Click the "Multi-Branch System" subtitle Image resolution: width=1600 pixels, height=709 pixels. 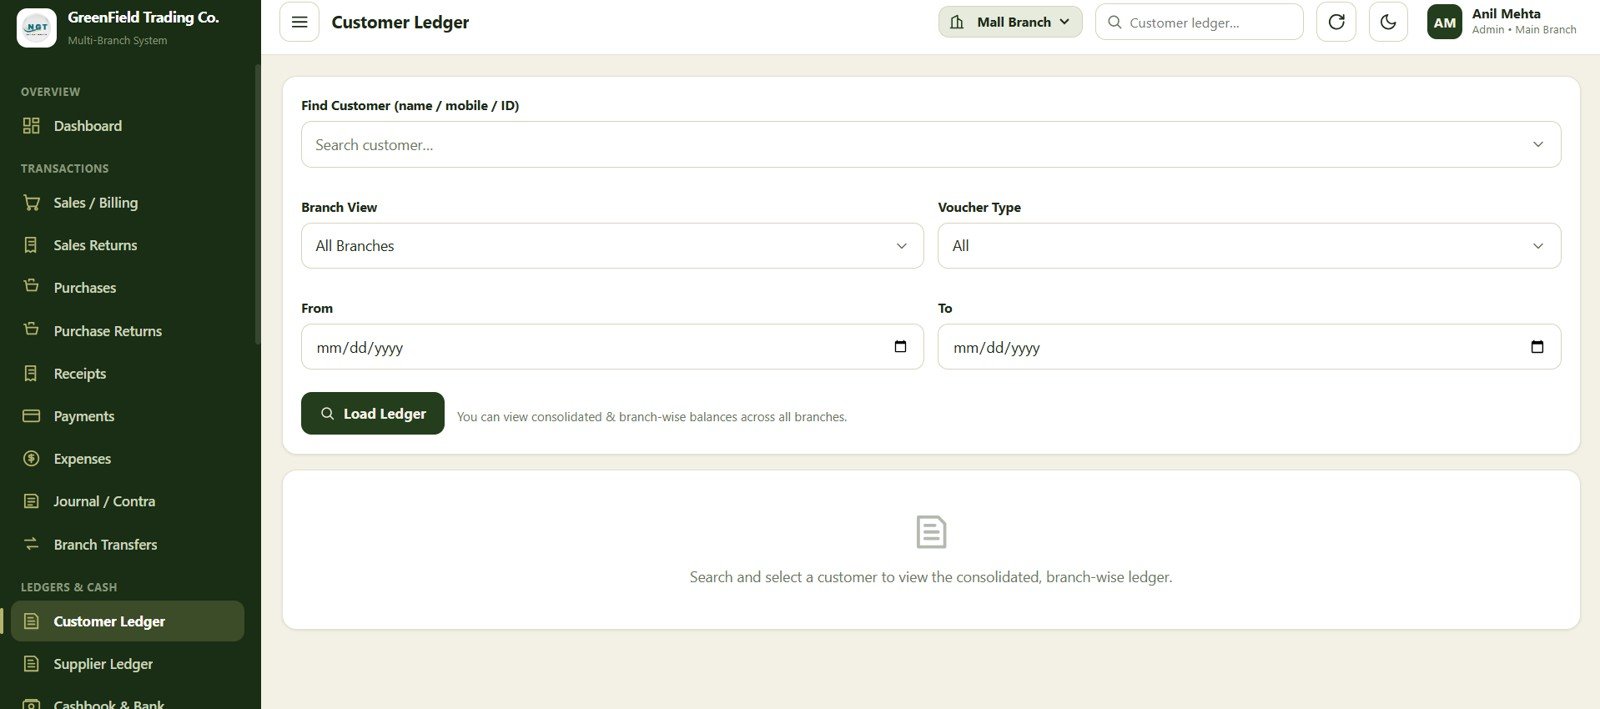pos(117,41)
